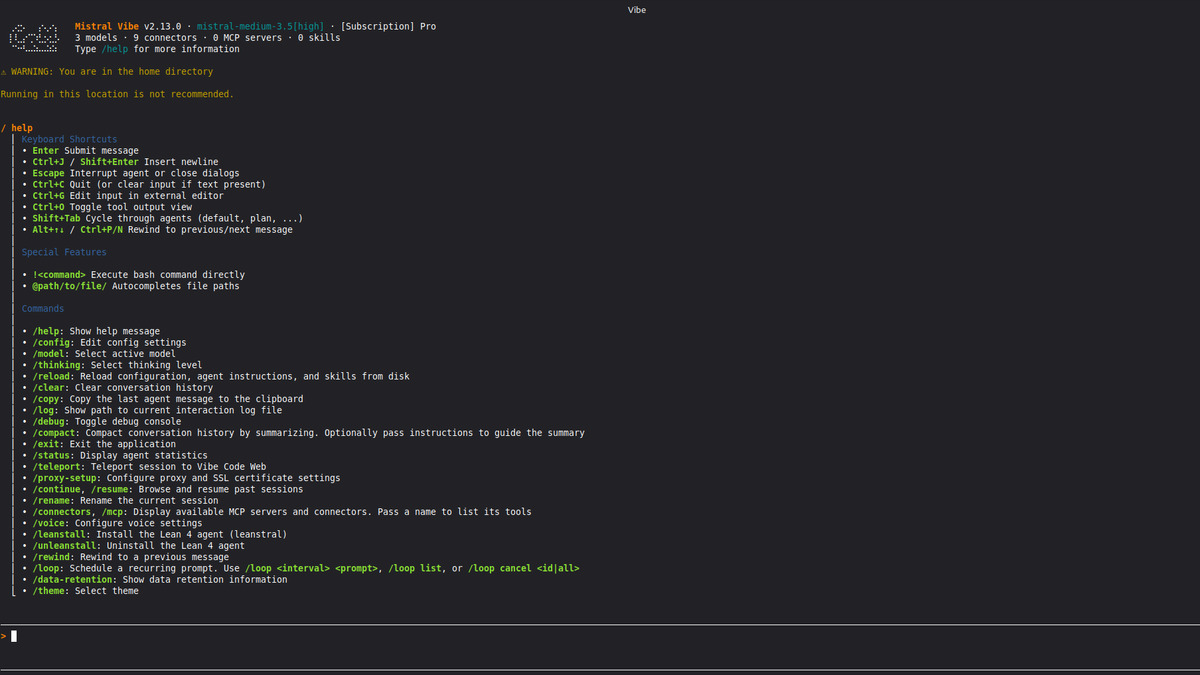1200x675 pixels.
Task: Click the "Special Features" heading
Action: (x=64, y=252)
